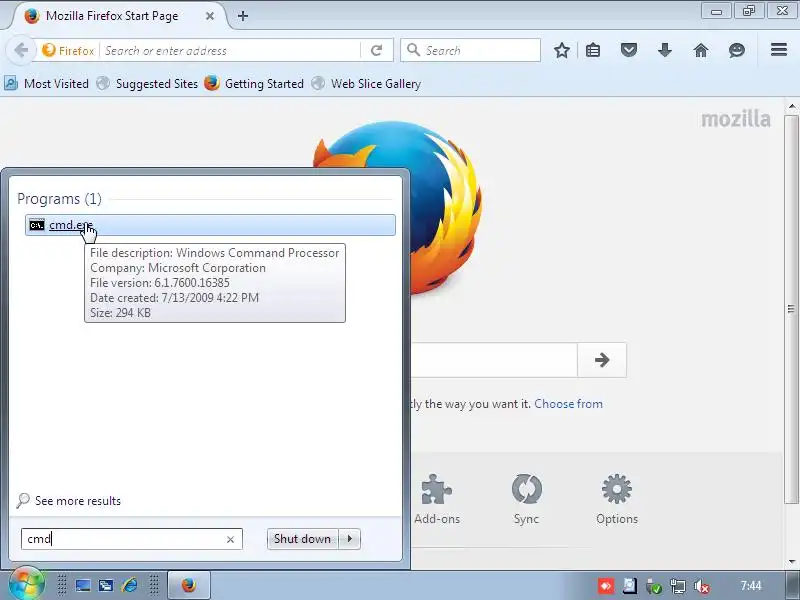Launch cmd.exe from Programs results

click(210, 225)
